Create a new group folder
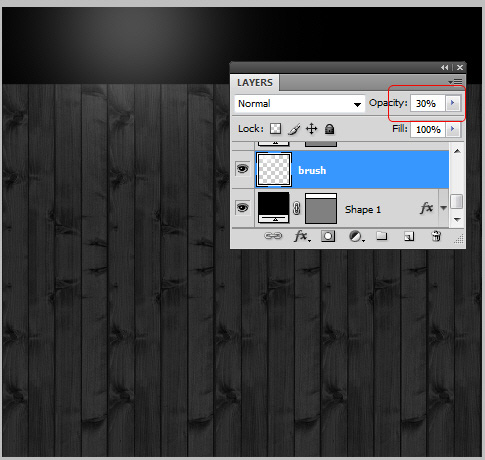Viewport: 485px width, 460px height. pyautogui.click(x=382, y=236)
